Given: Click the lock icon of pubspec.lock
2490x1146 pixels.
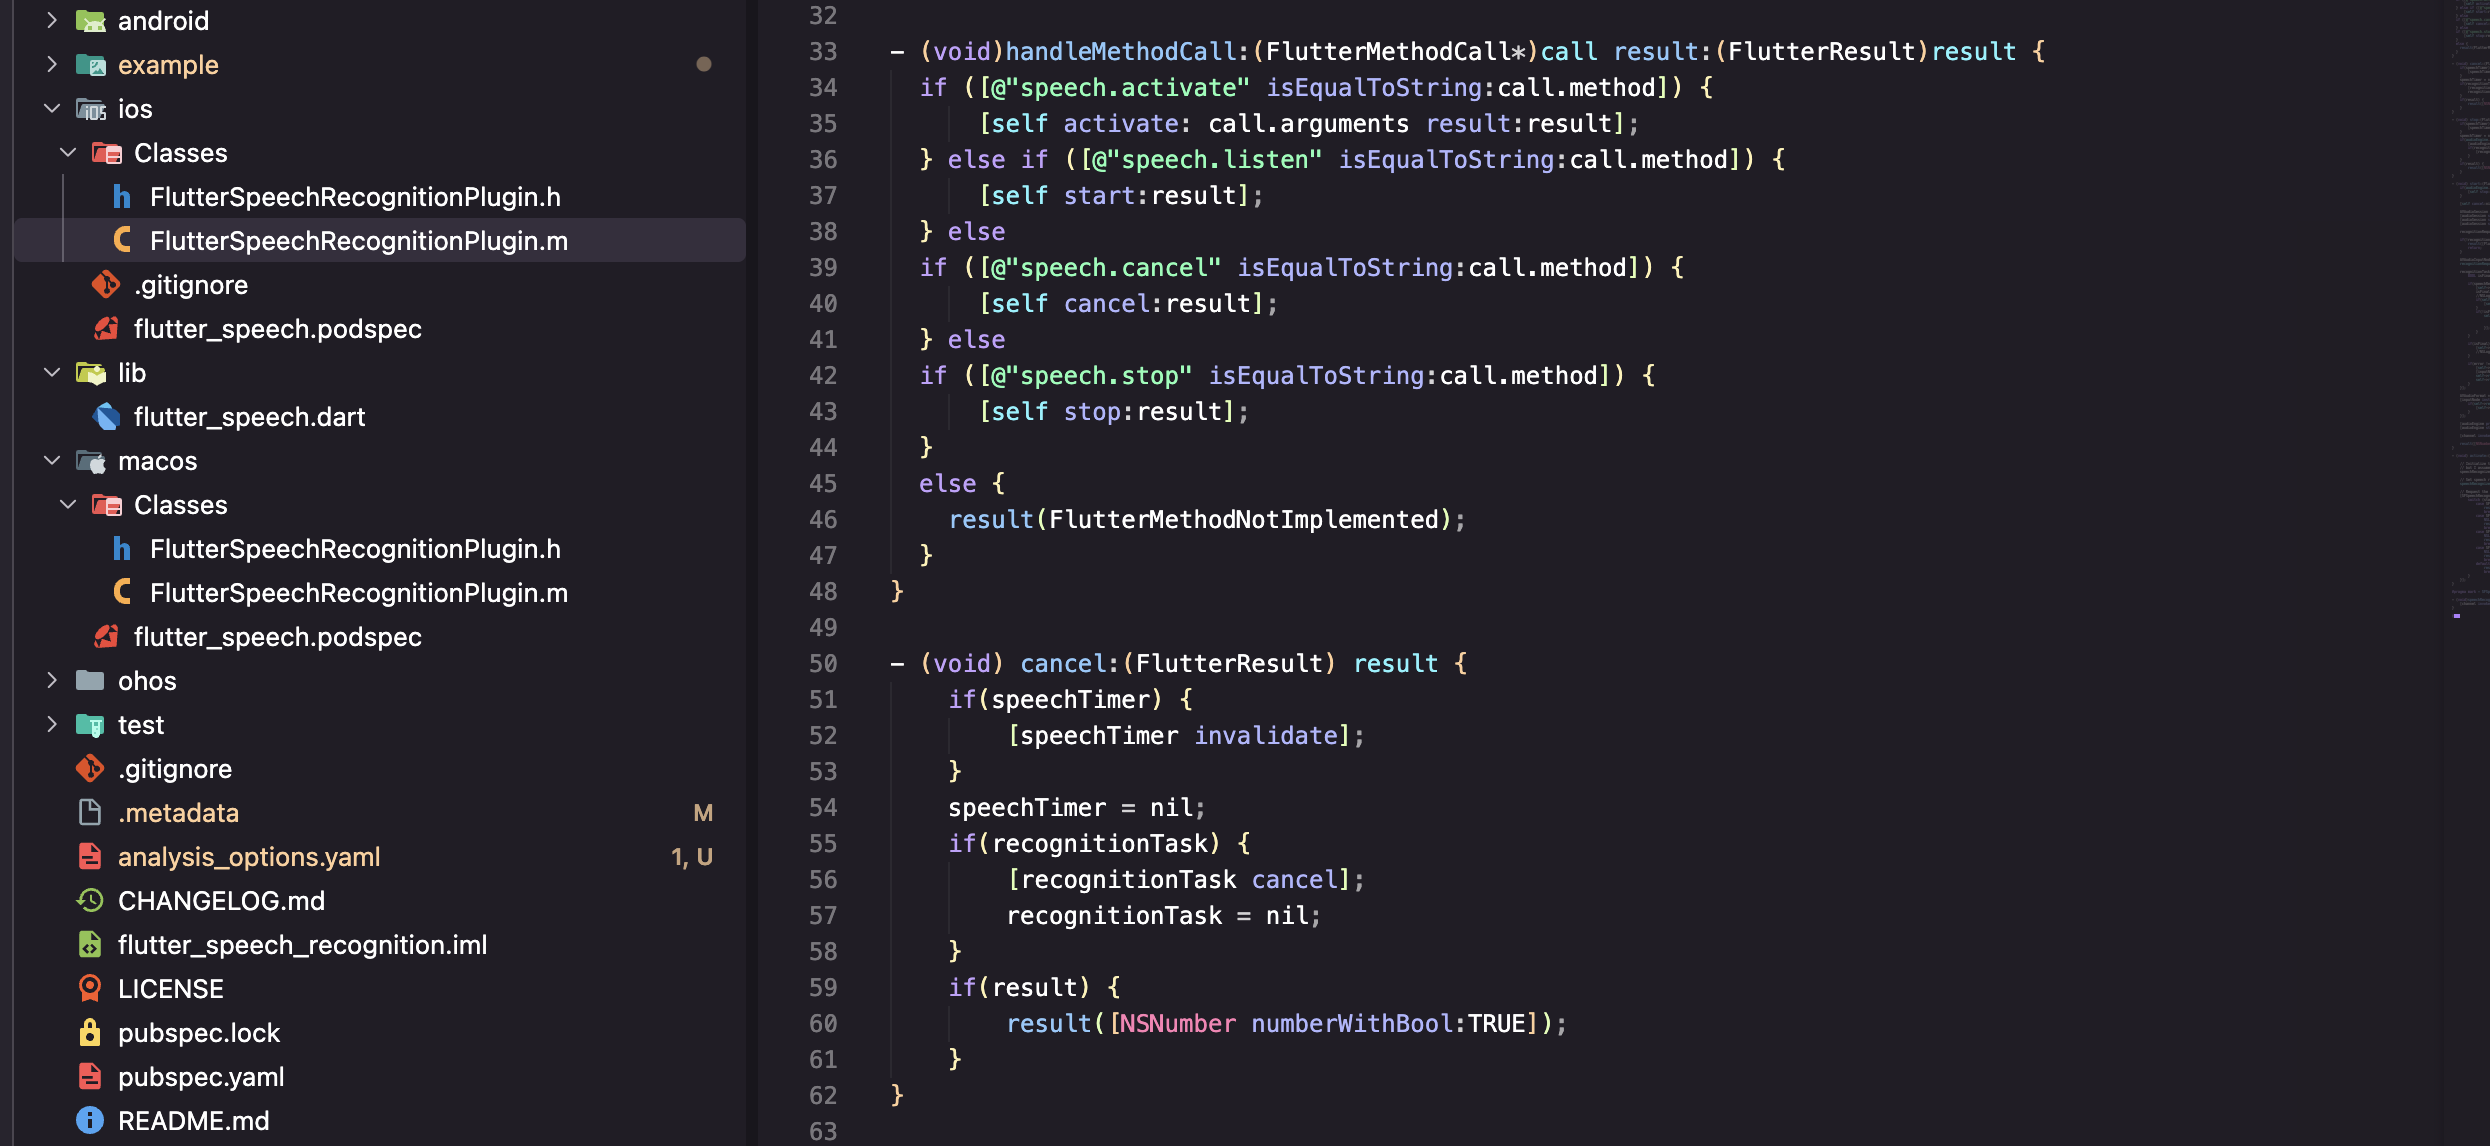Looking at the screenshot, I should pyautogui.click(x=90, y=1033).
